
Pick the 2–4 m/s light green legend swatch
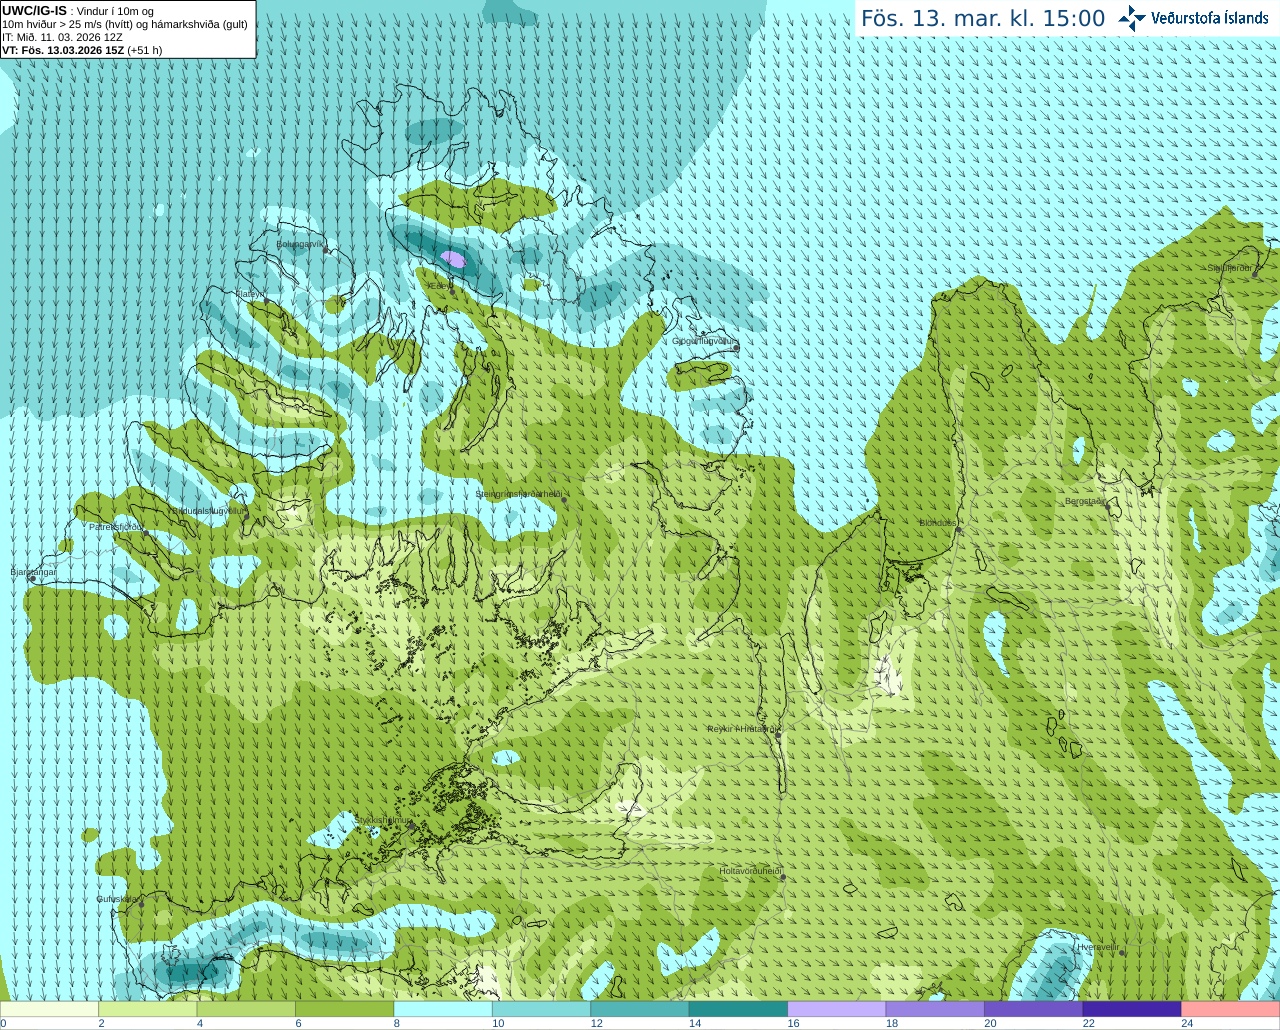click(x=148, y=1009)
